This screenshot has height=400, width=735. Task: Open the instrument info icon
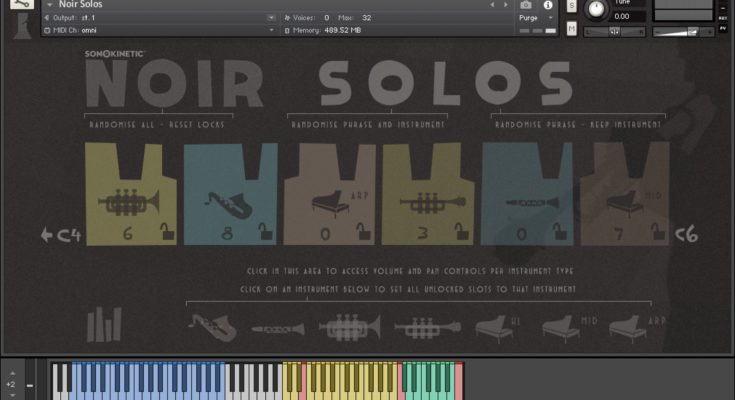(x=548, y=5)
